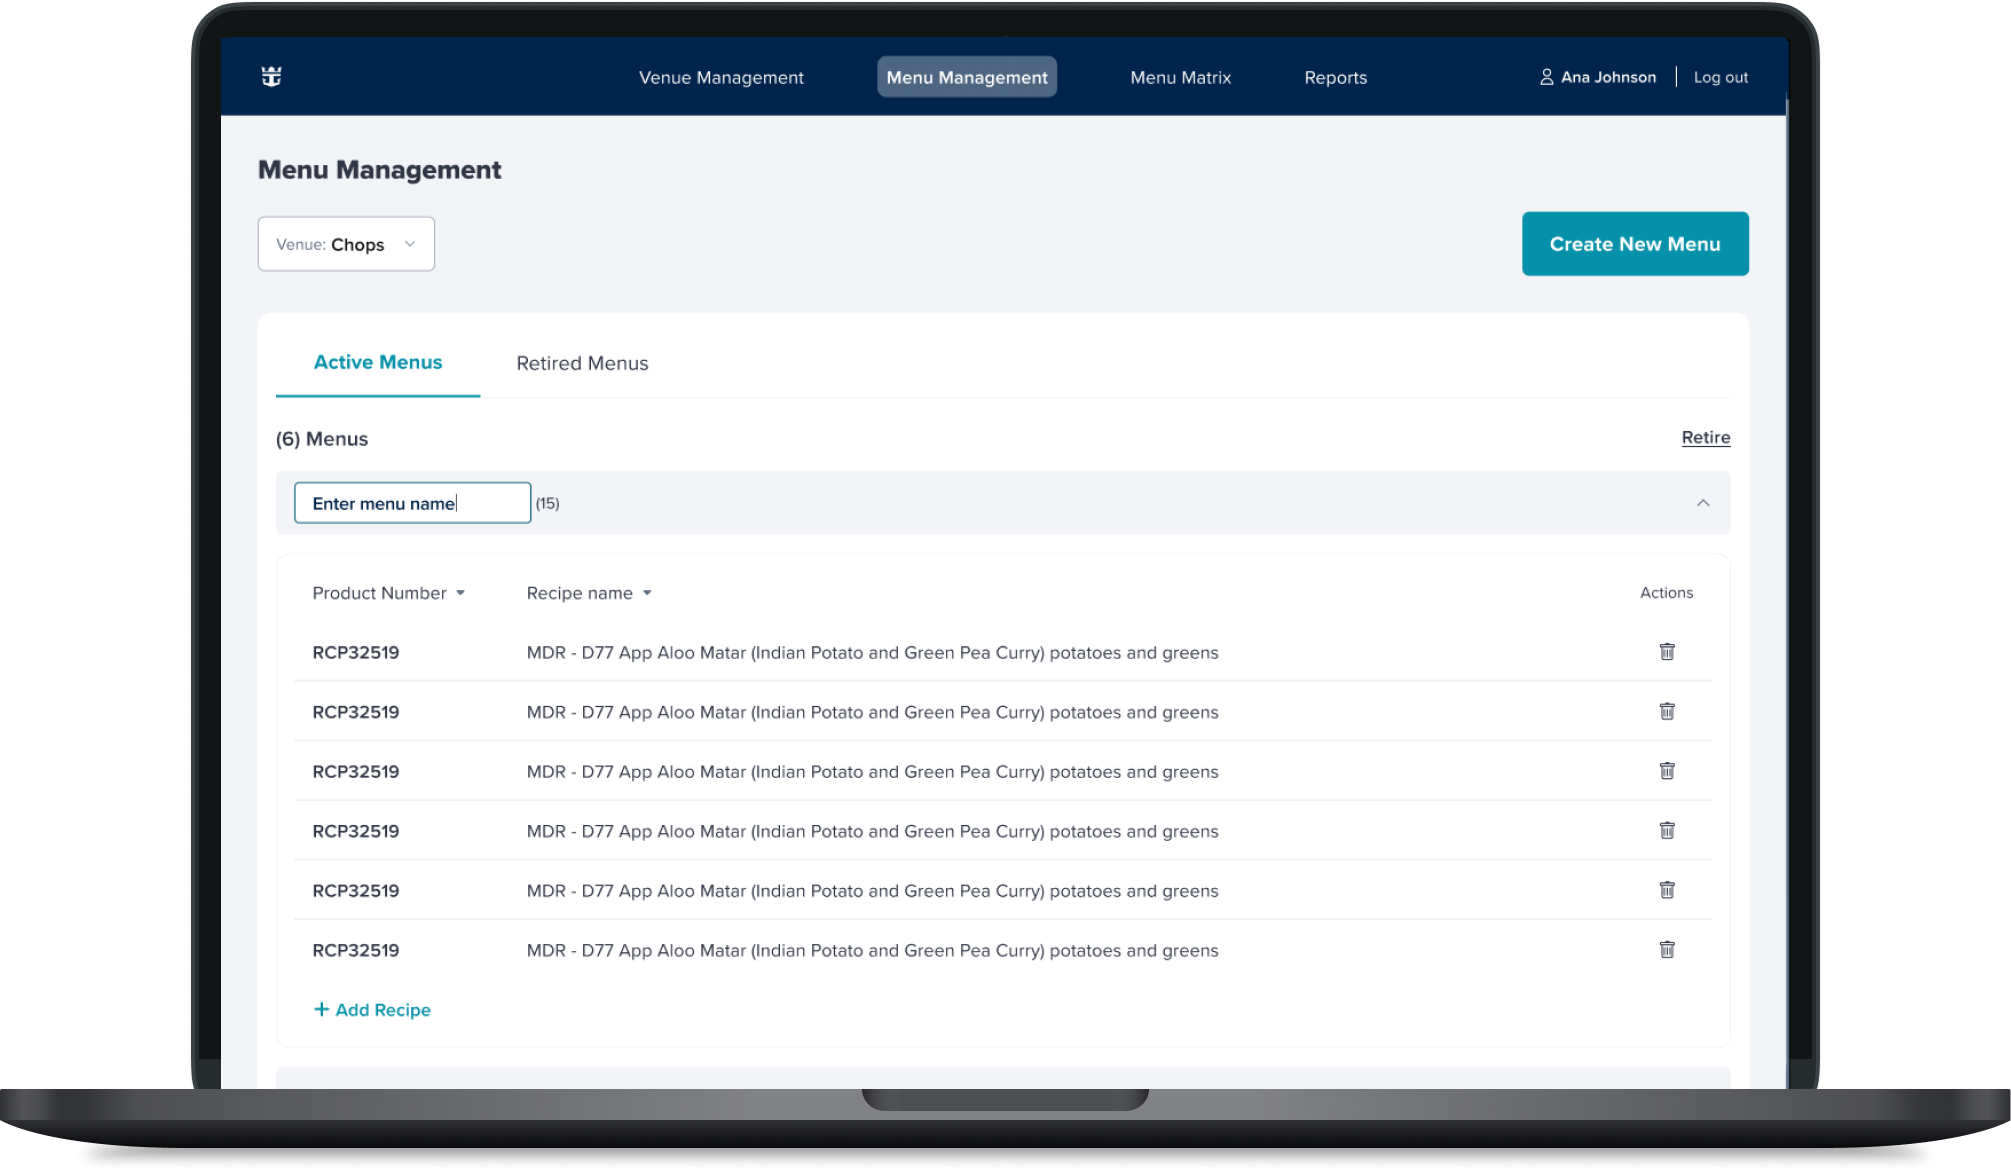
Task: Click the Retire link
Action: pos(1705,437)
